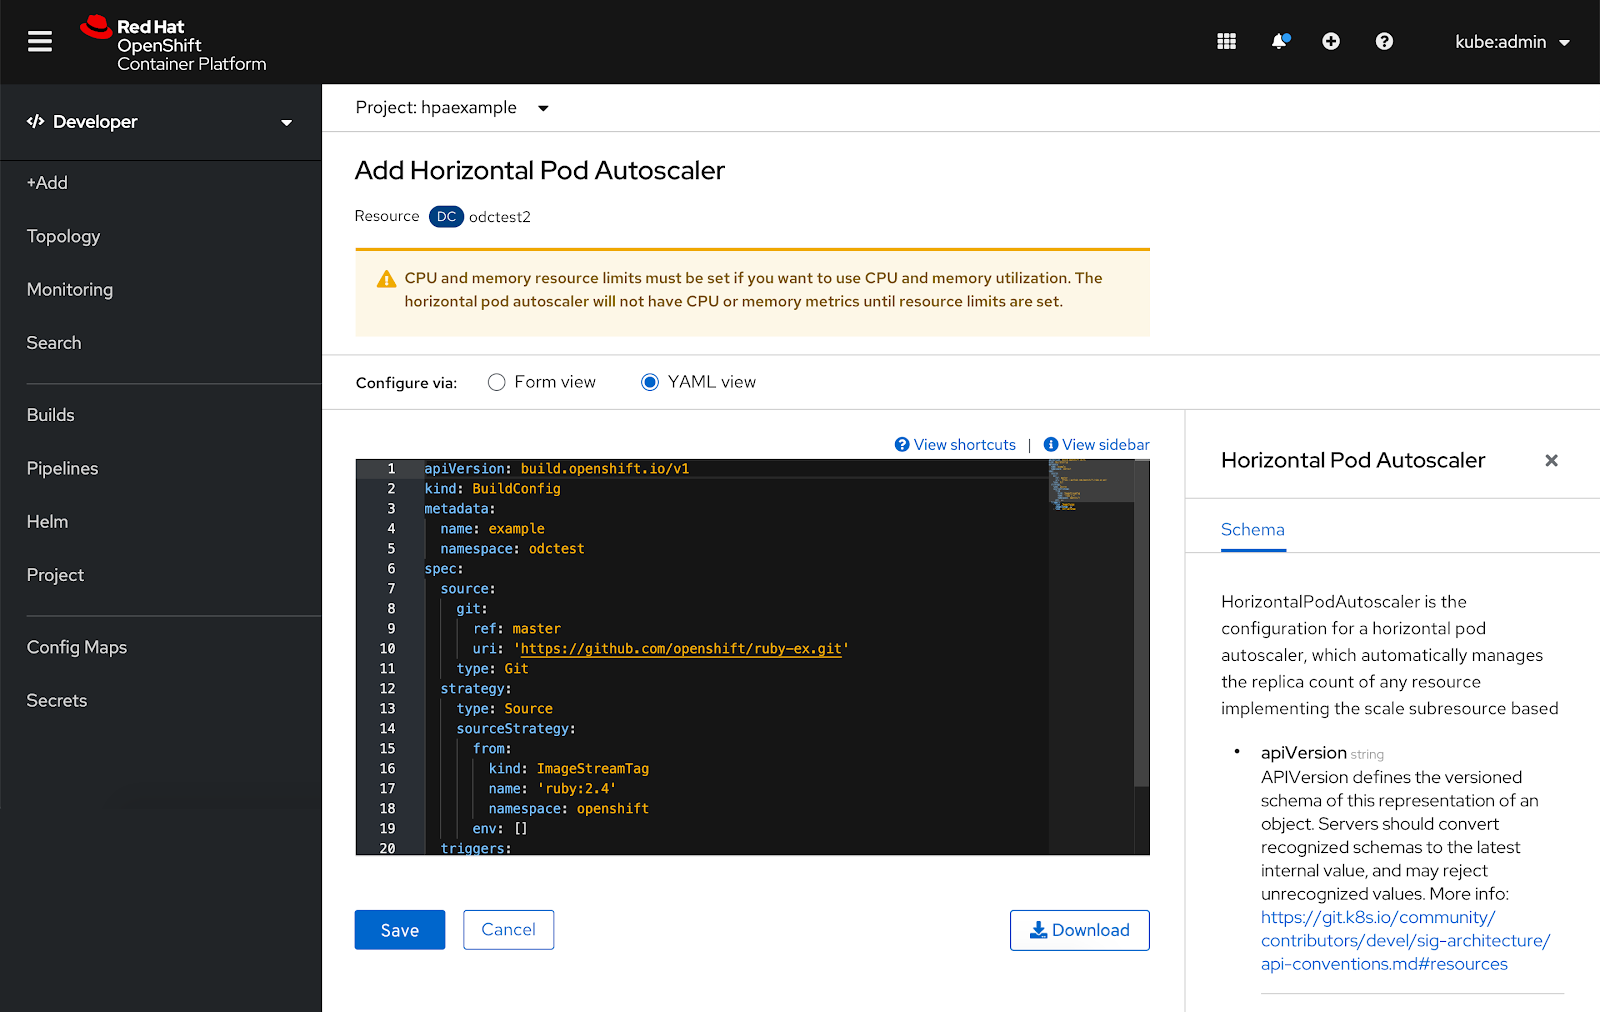Open Monitoring in the sidebar

70,289
